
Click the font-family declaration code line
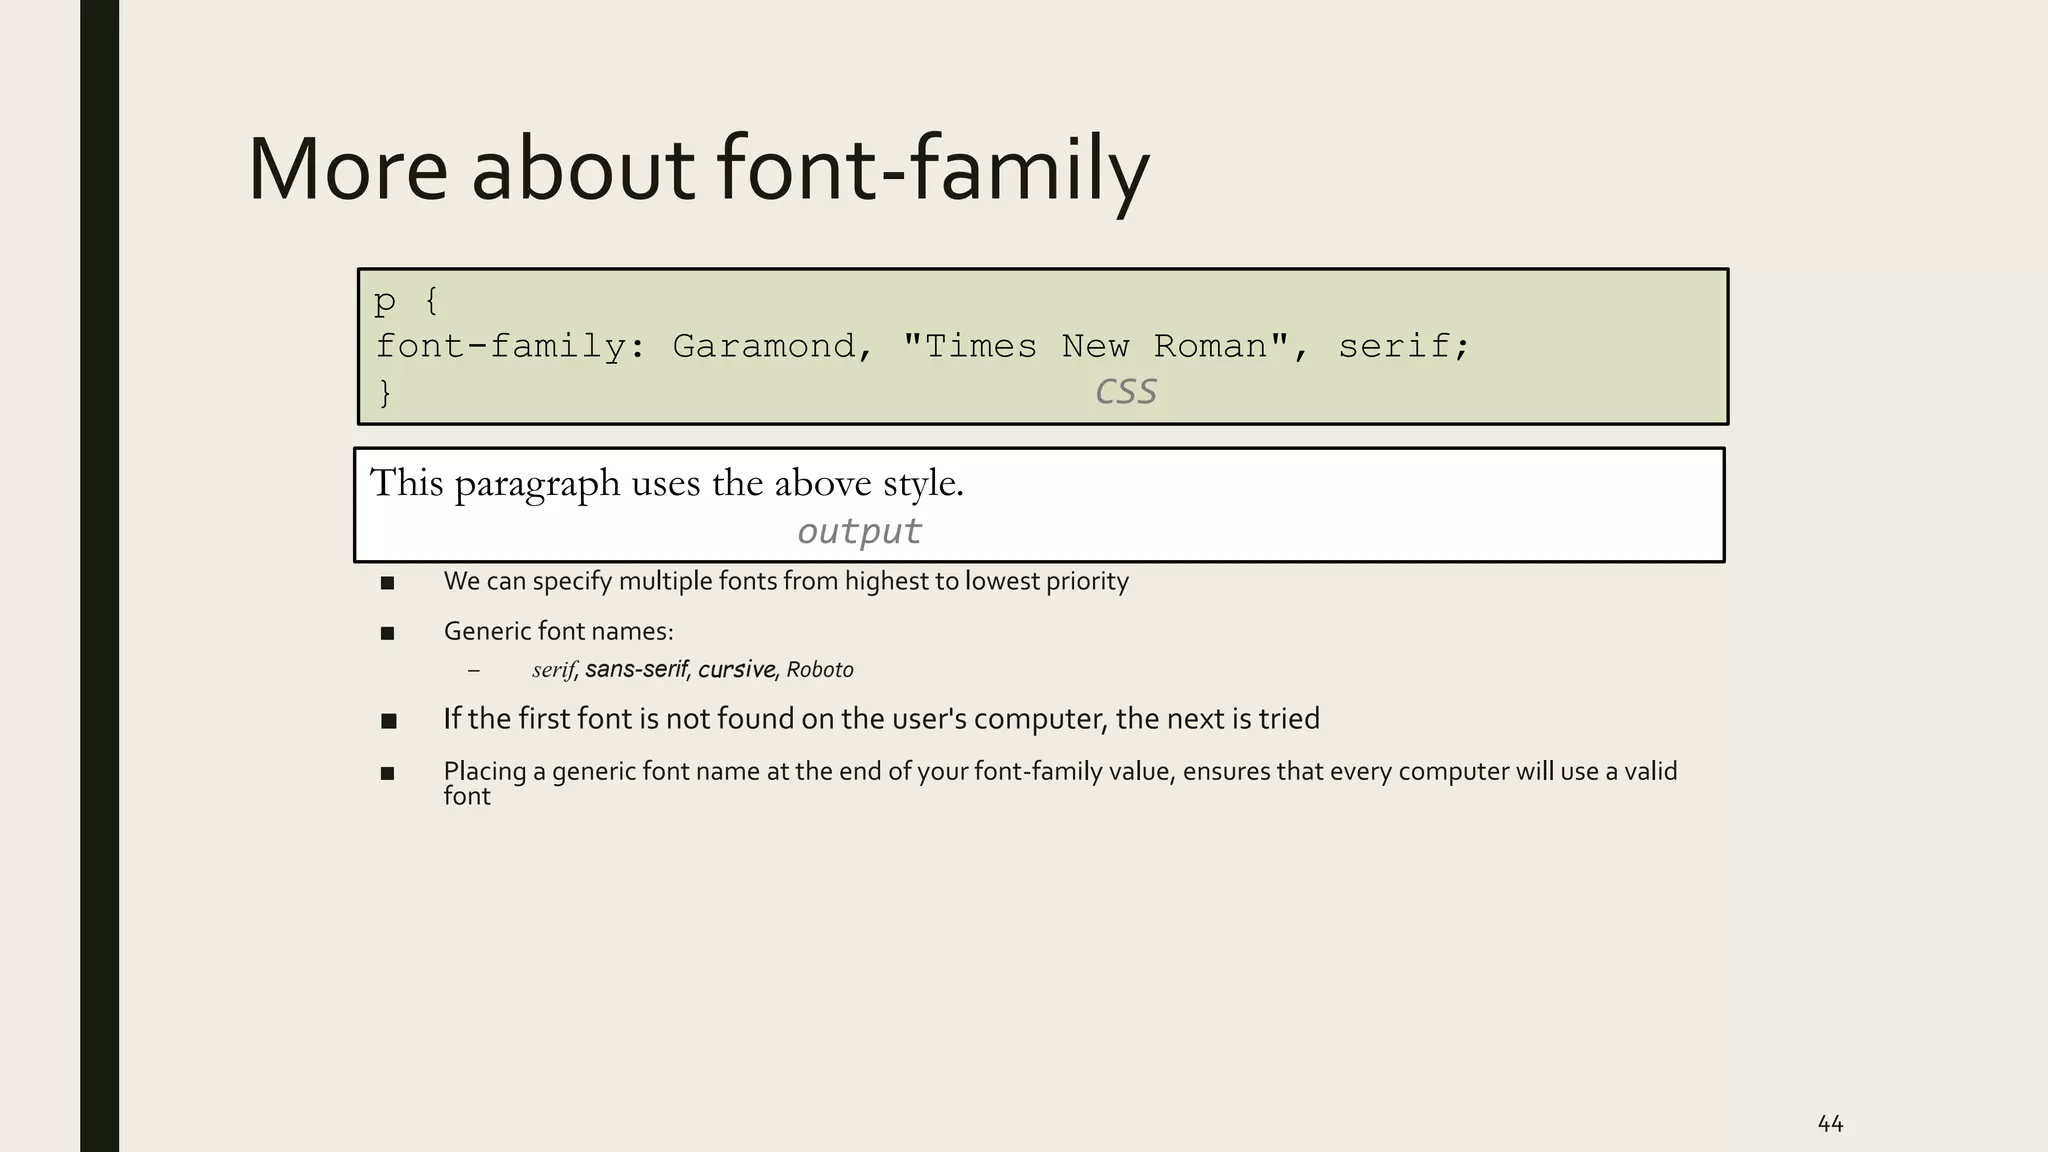922,346
